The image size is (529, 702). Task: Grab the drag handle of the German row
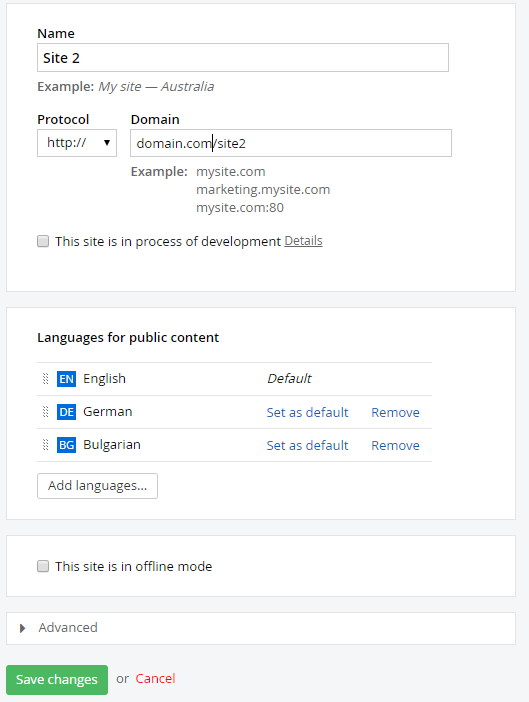coord(45,412)
